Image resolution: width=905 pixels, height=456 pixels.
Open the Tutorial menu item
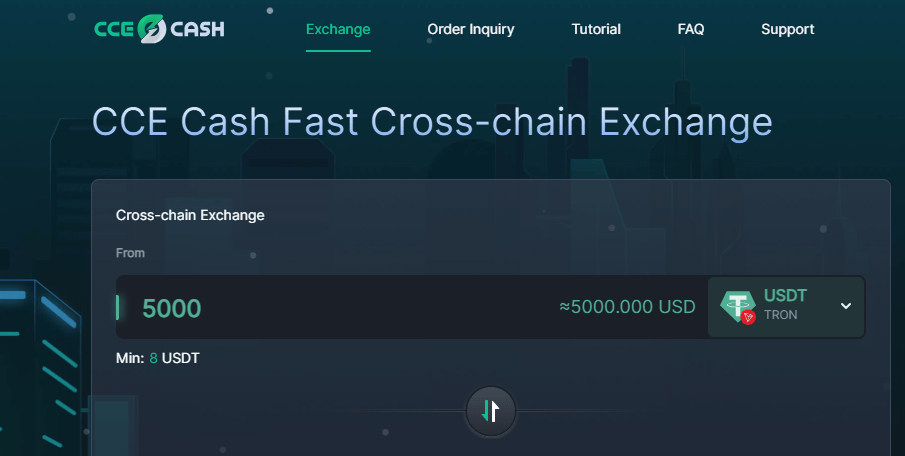(596, 29)
